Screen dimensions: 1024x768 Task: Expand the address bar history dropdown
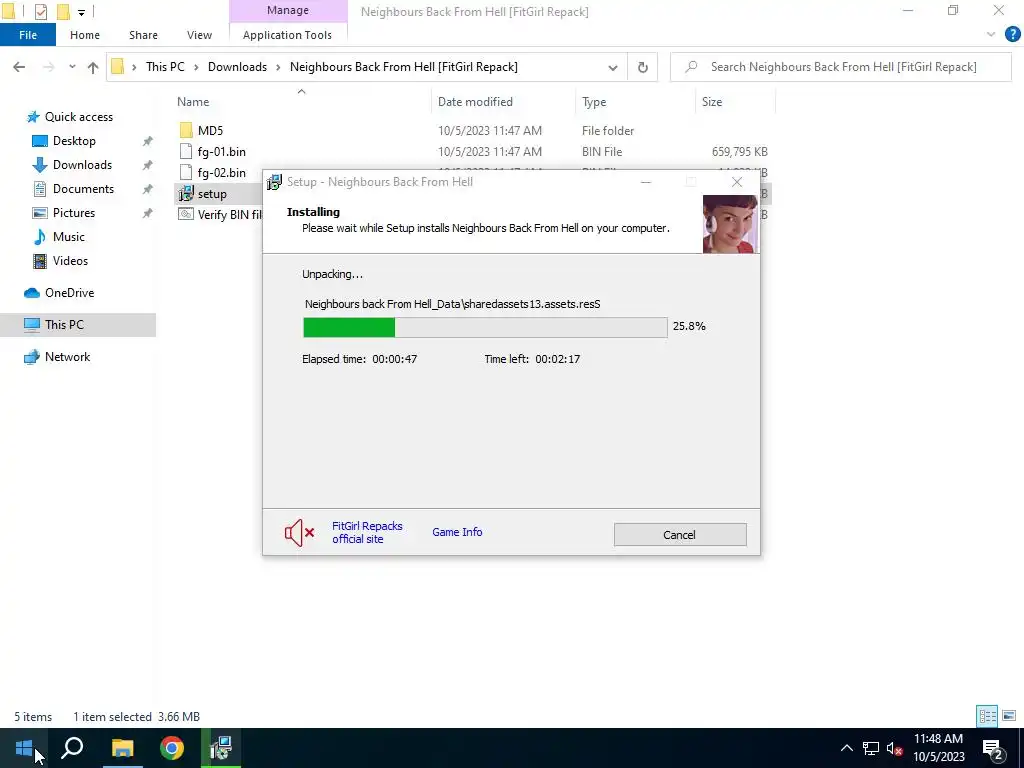[x=613, y=67]
